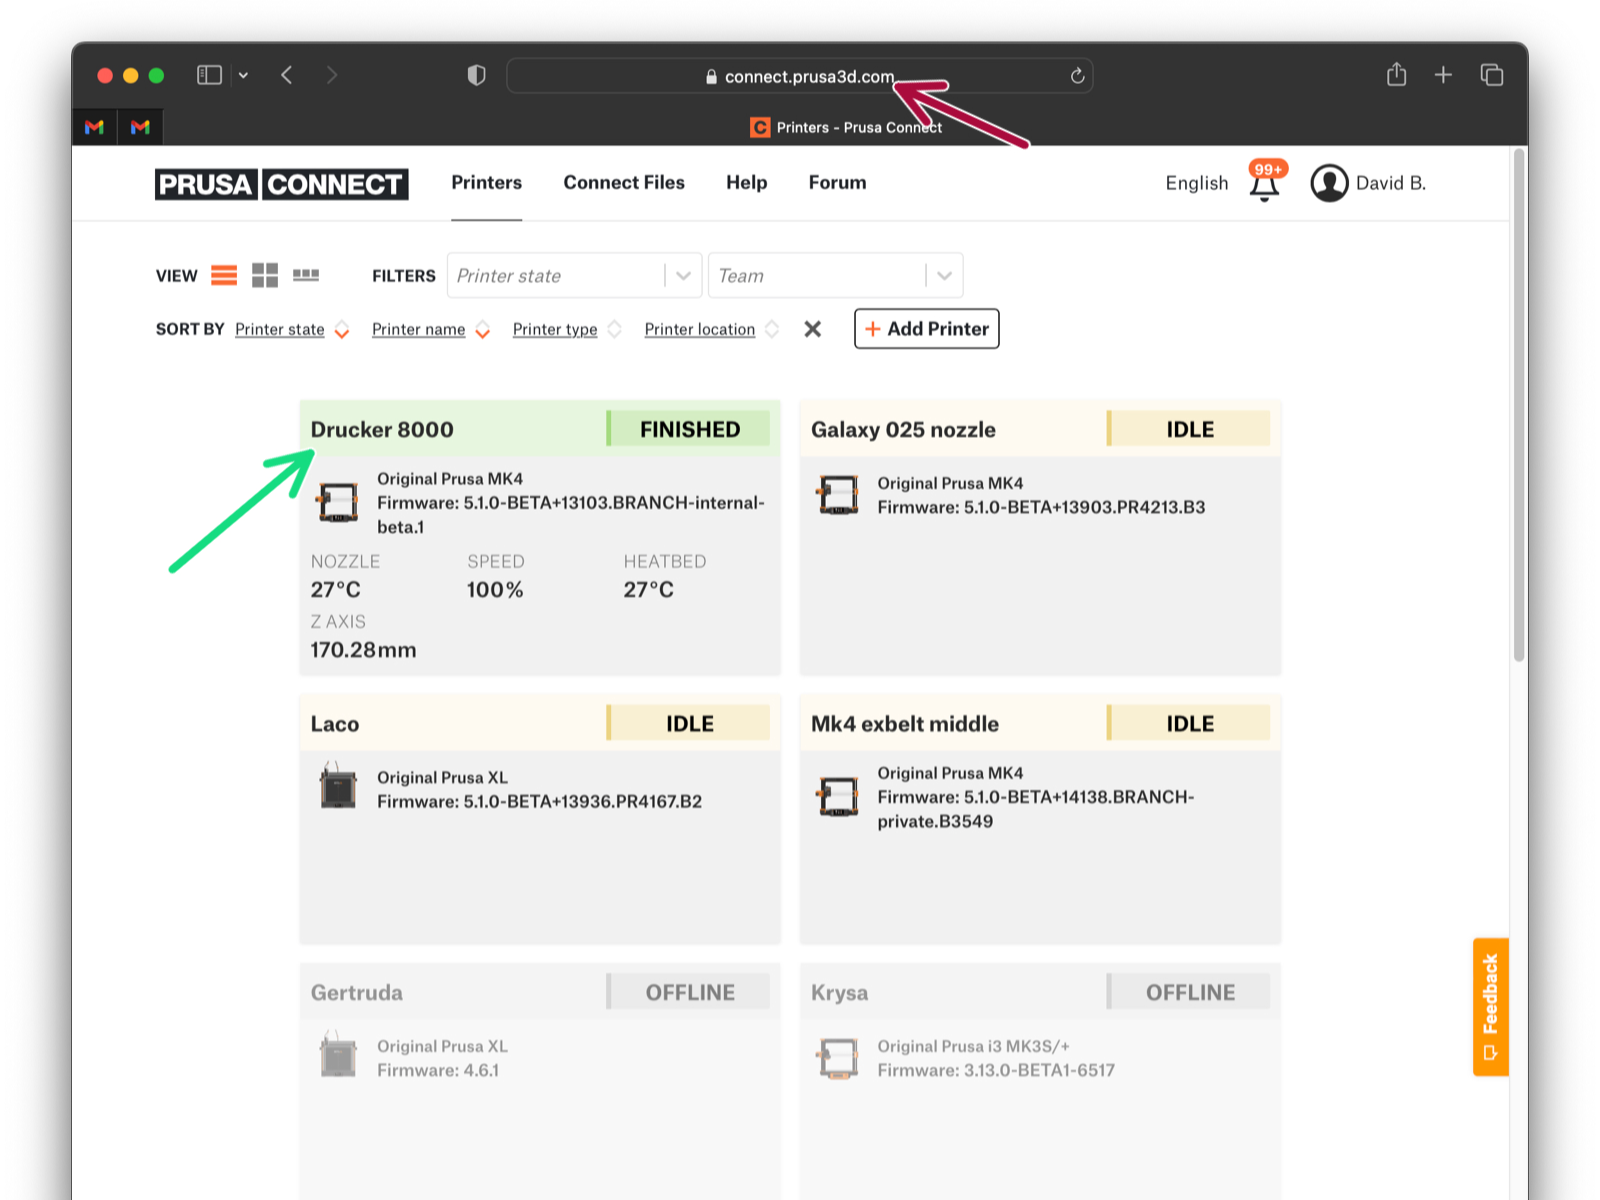
Task: Open a new tab with plus icon
Action: [1443, 75]
